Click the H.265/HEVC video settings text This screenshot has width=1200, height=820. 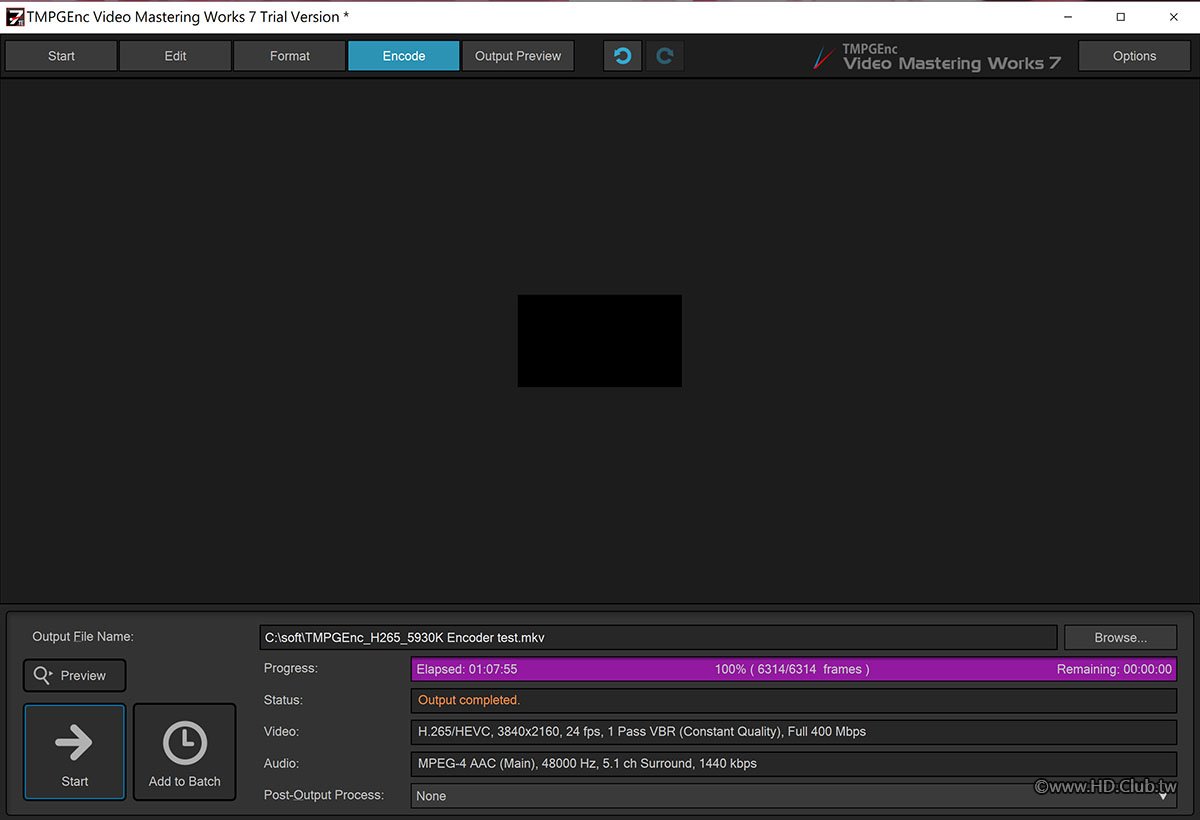[642, 732]
